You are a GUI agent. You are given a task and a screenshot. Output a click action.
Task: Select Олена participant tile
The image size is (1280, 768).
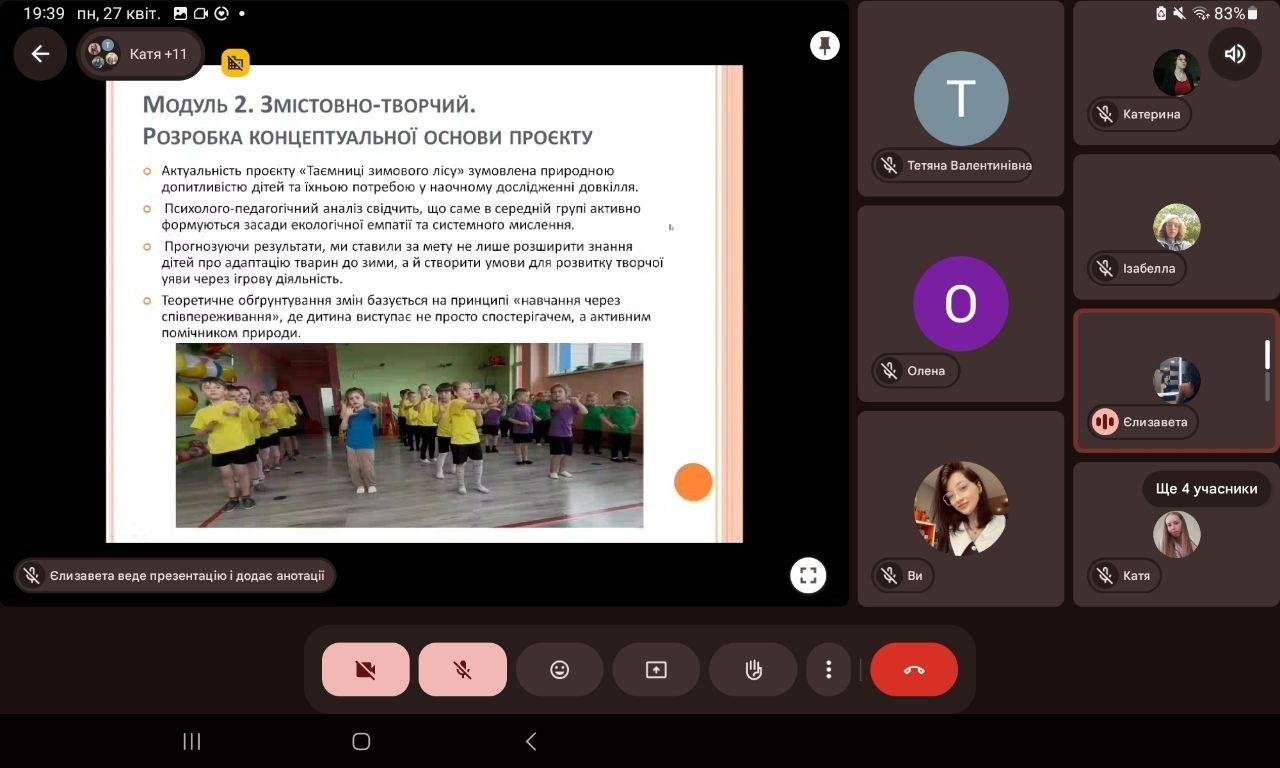tap(960, 304)
